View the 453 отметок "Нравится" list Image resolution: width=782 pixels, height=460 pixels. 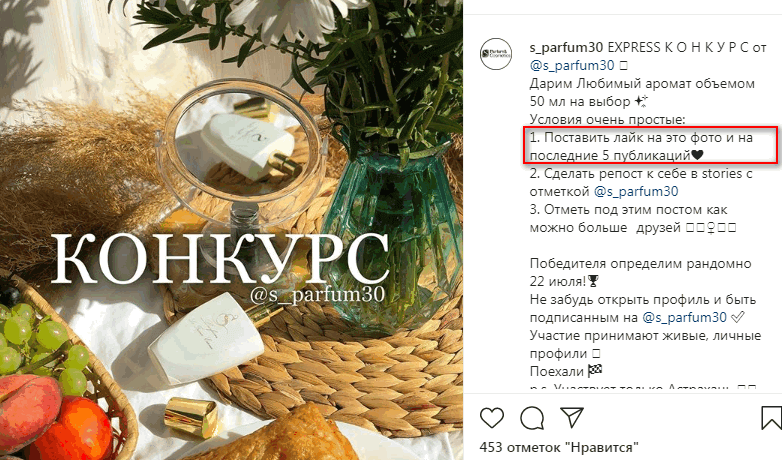point(559,447)
